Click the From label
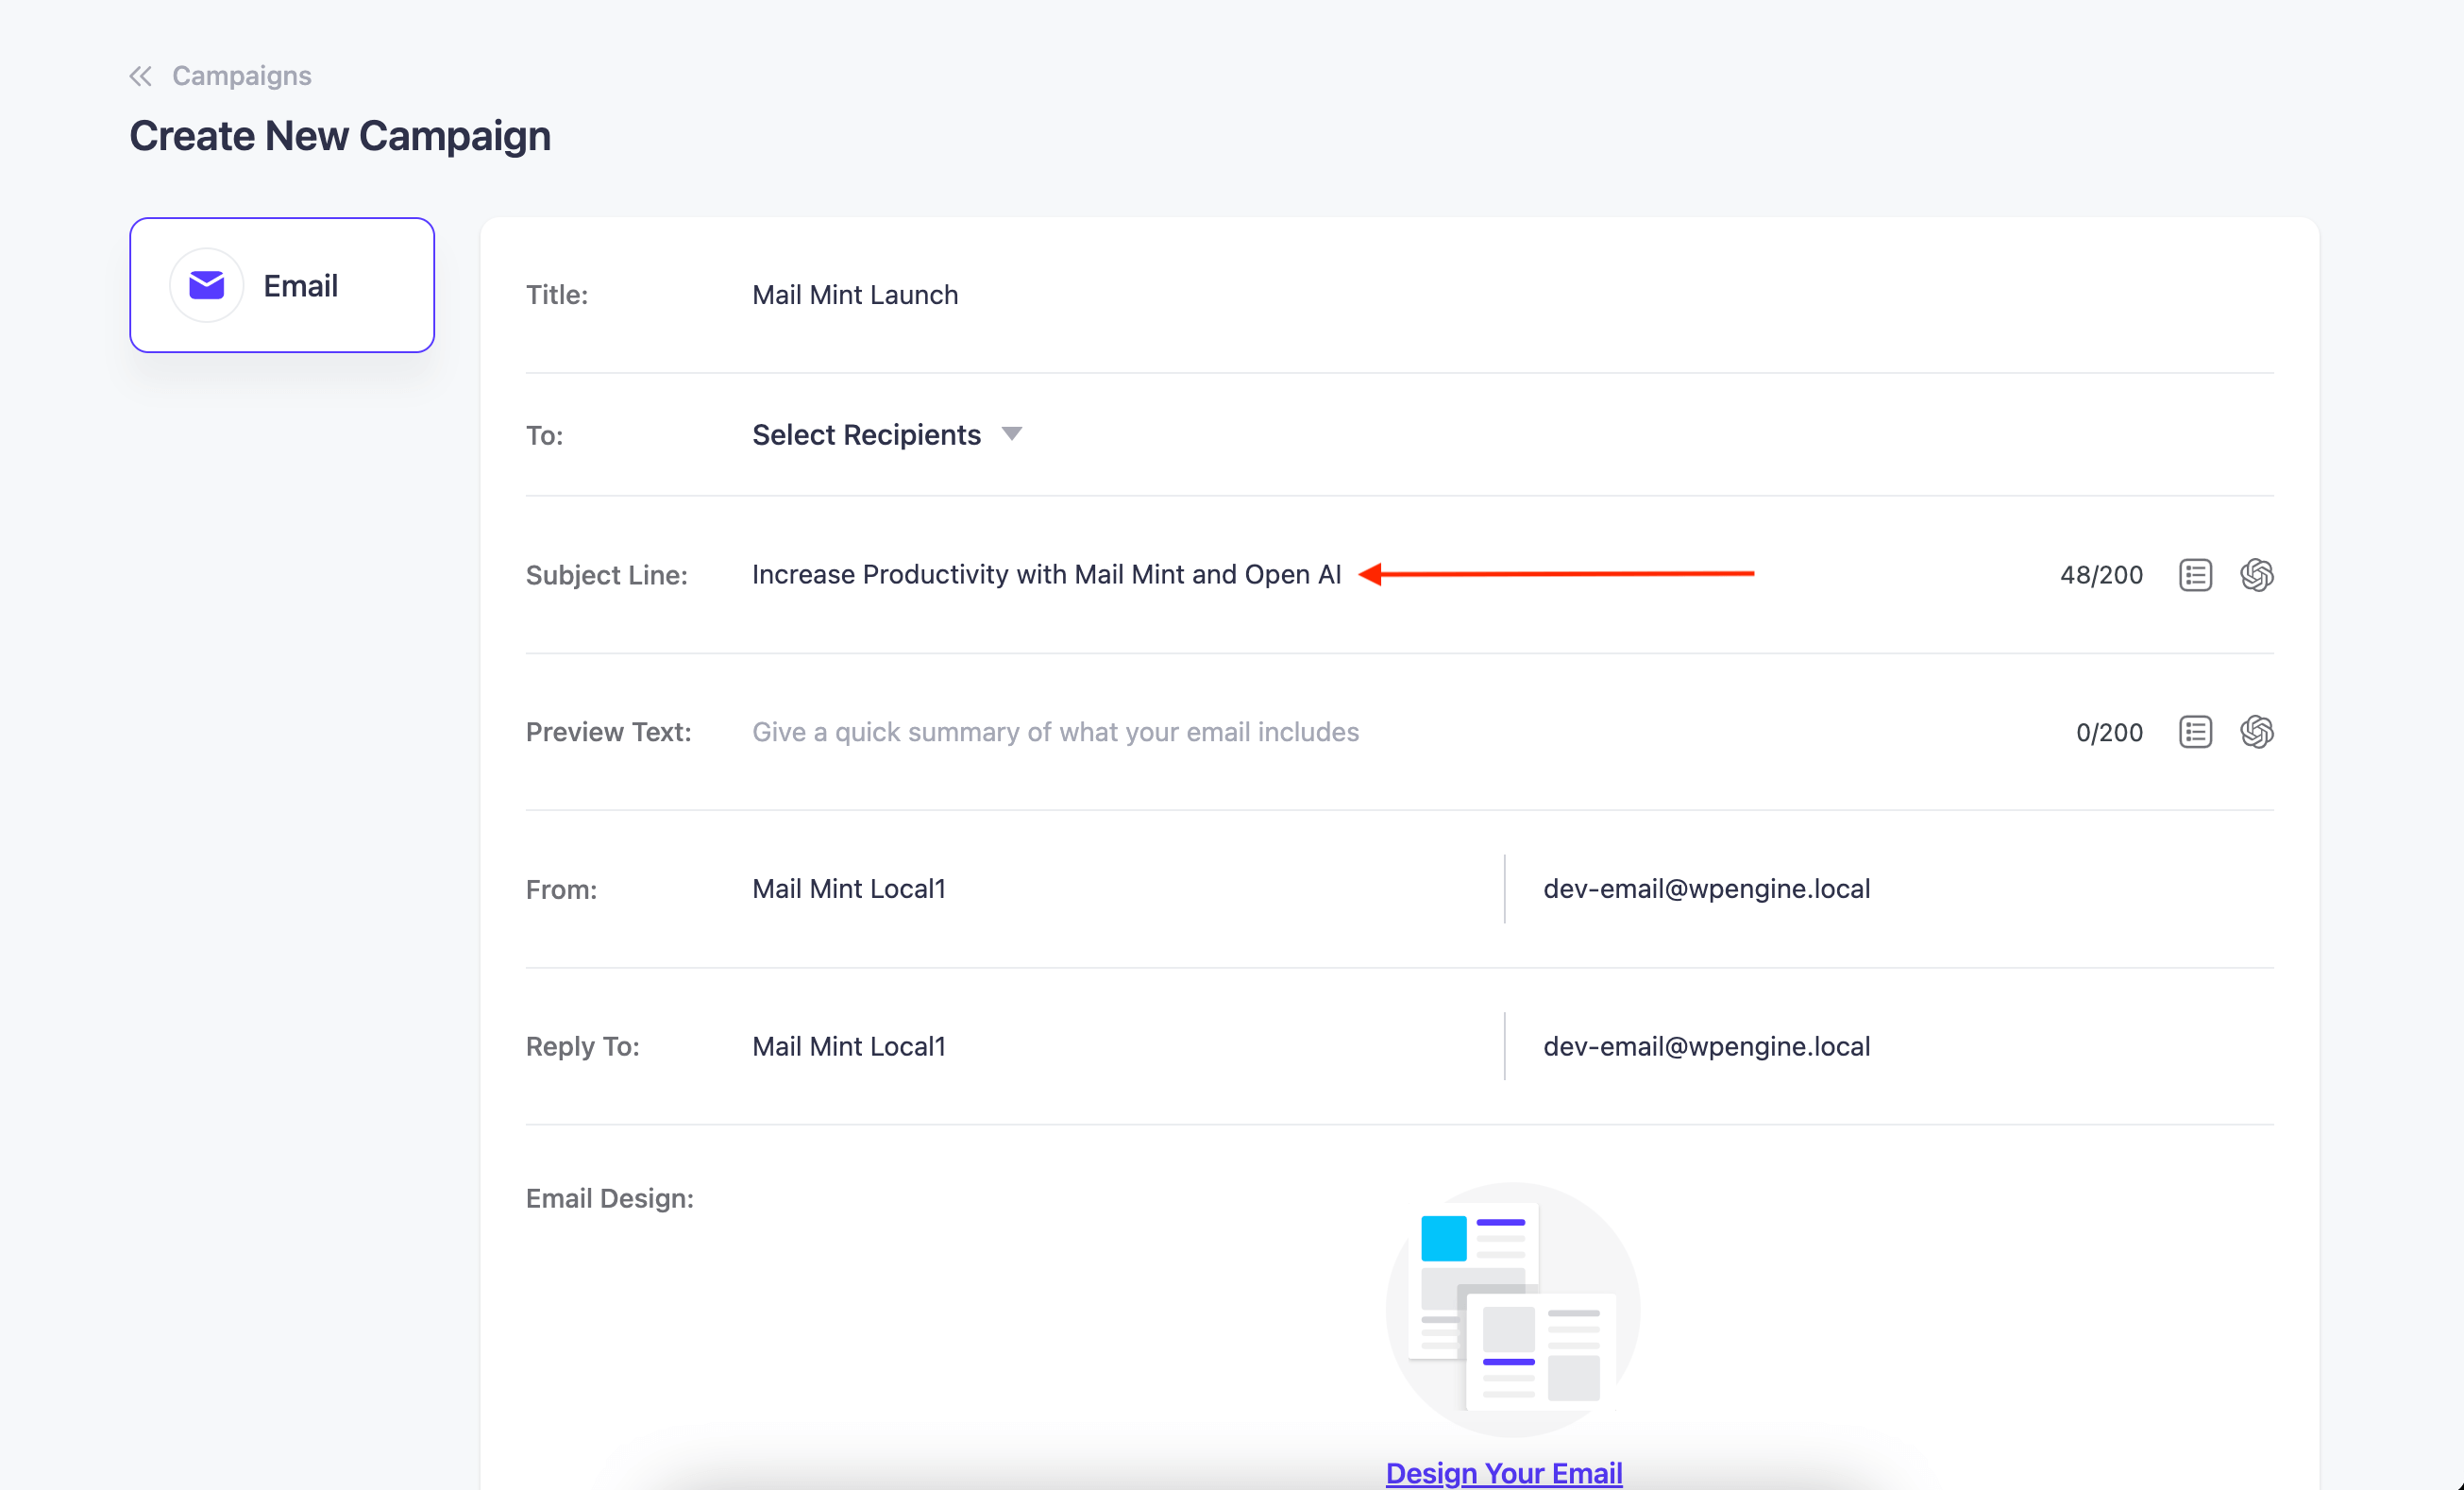This screenshot has width=2464, height=1490. pyautogui.click(x=562, y=889)
